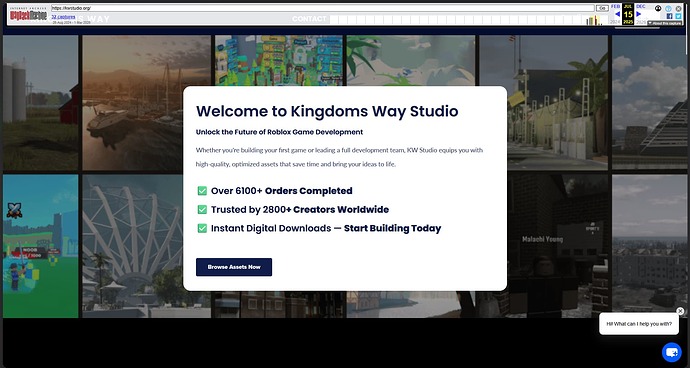
Task: Close the Wayback toolbar
Action: tap(678, 8)
